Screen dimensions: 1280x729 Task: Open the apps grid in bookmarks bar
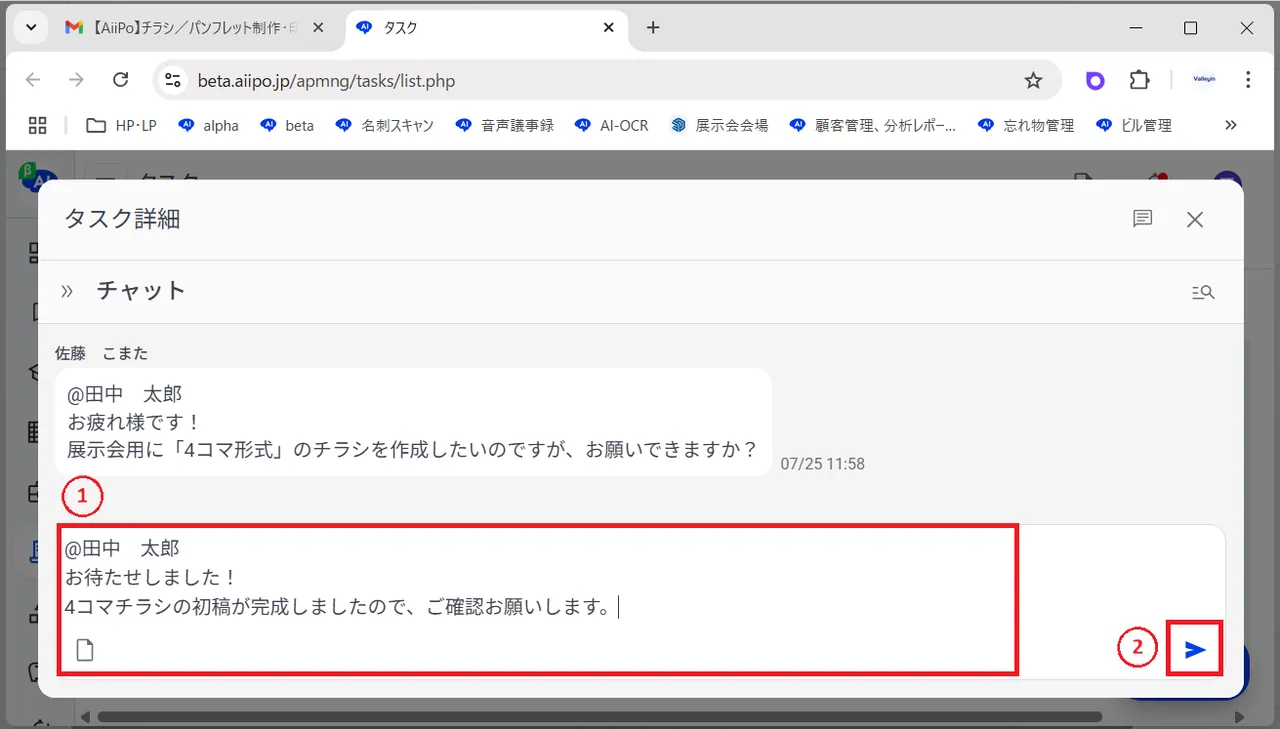(38, 125)
